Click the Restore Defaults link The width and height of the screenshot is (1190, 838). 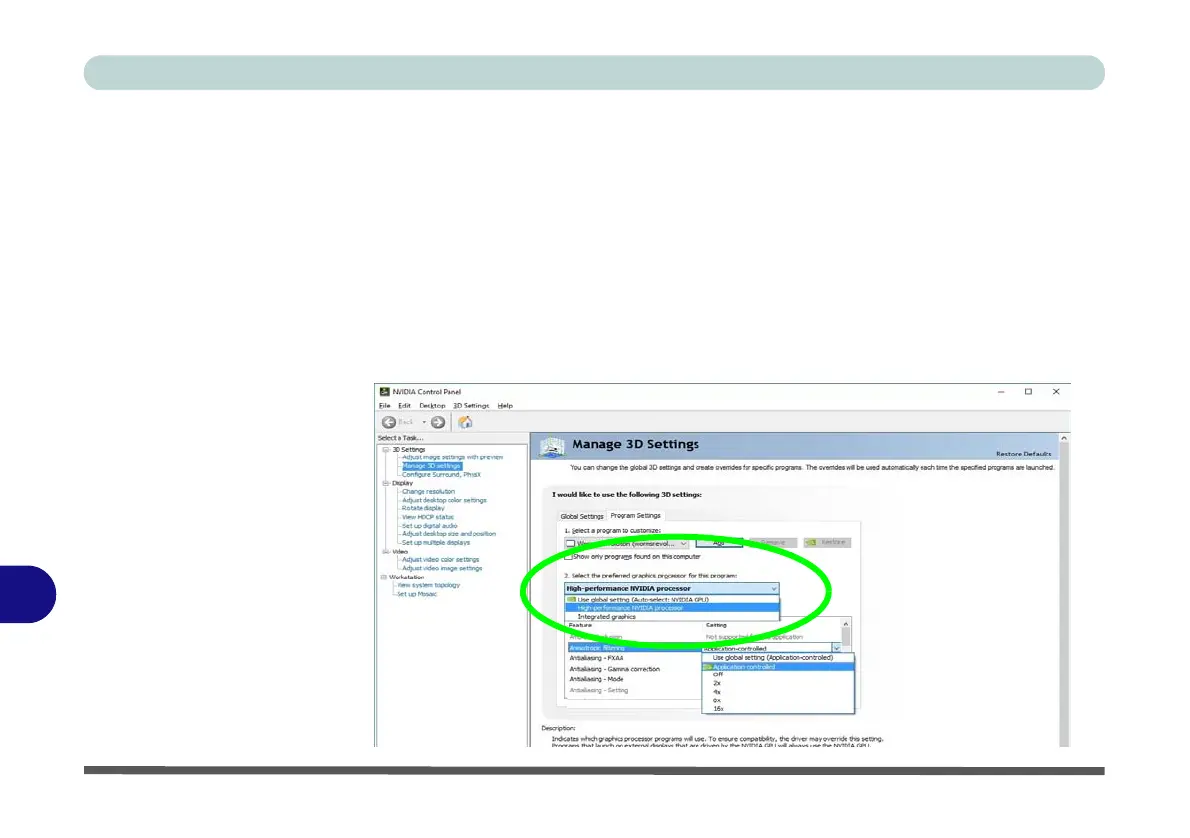point(1023,454)
